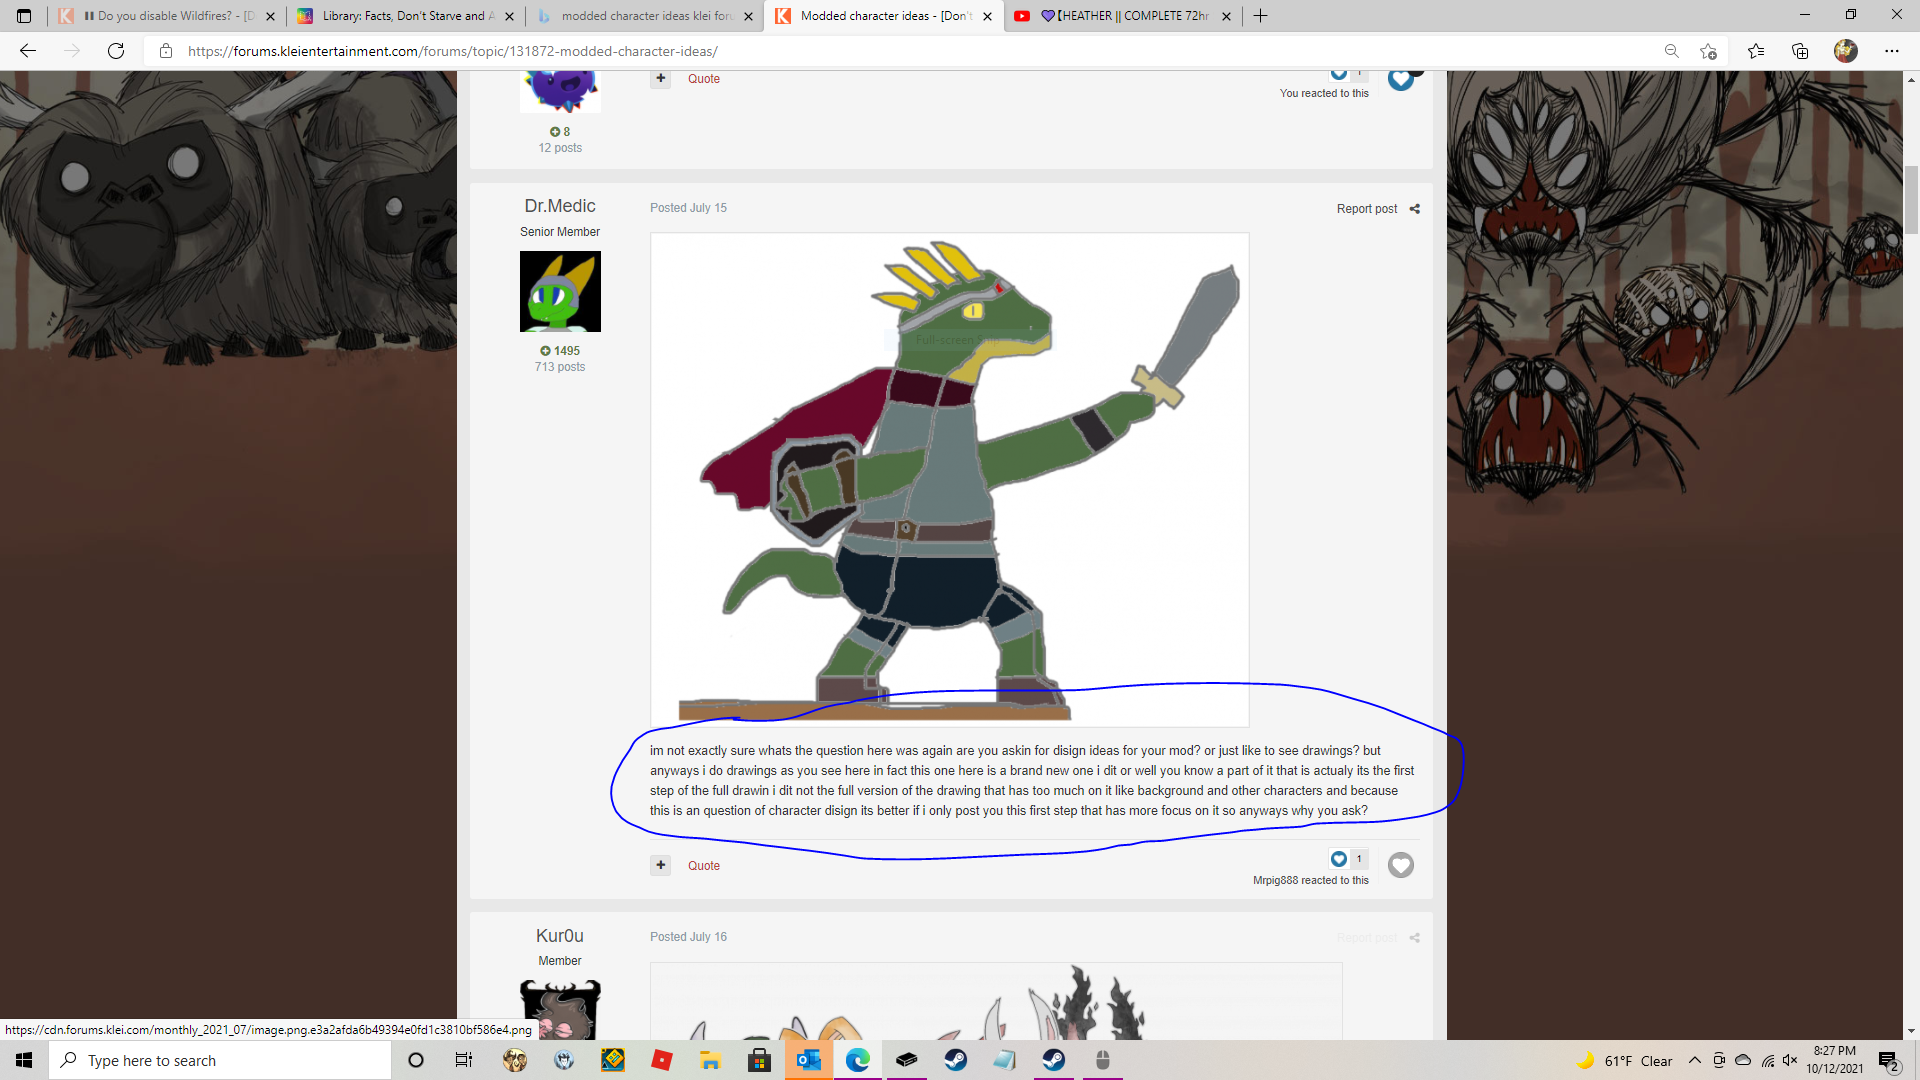The width and height of the screenshot is (1920, 1080).
Task: Switch to the Do you disable Wildfires tab
Action: (x=166, y=16)
